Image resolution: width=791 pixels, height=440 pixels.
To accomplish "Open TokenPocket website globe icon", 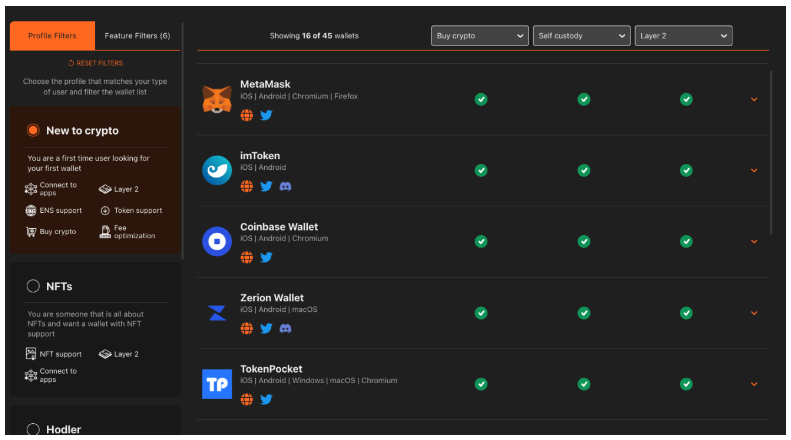I will [247, 400].
